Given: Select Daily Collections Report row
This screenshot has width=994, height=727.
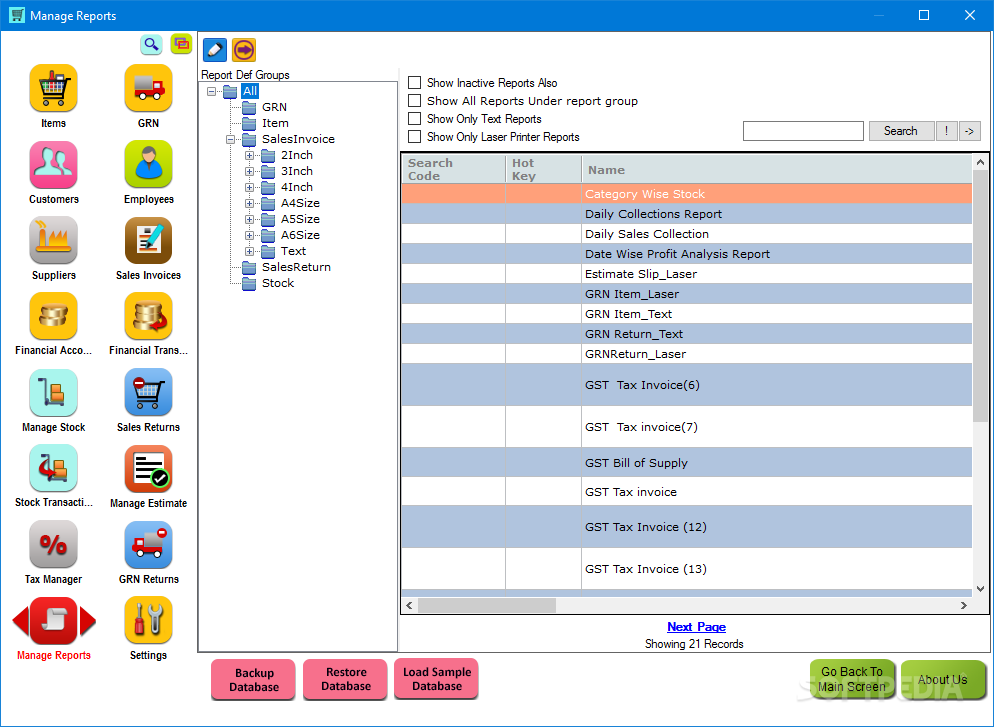Looking at the screenshot, I should [687, 214].
